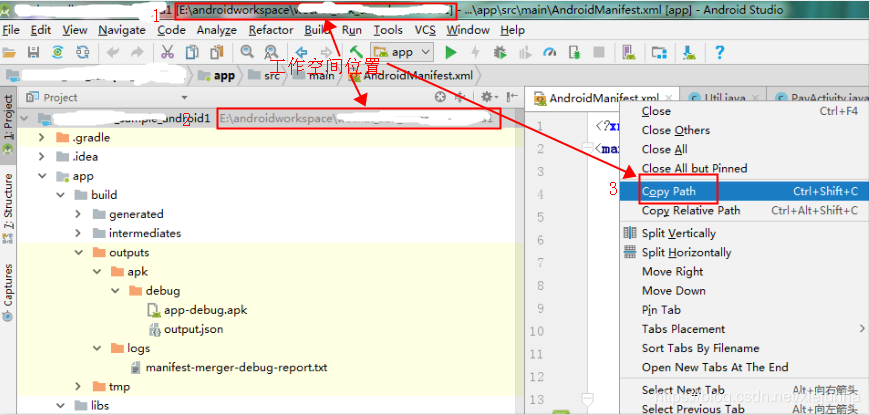Click the Paste clipboard icon

tap(216, 53)
